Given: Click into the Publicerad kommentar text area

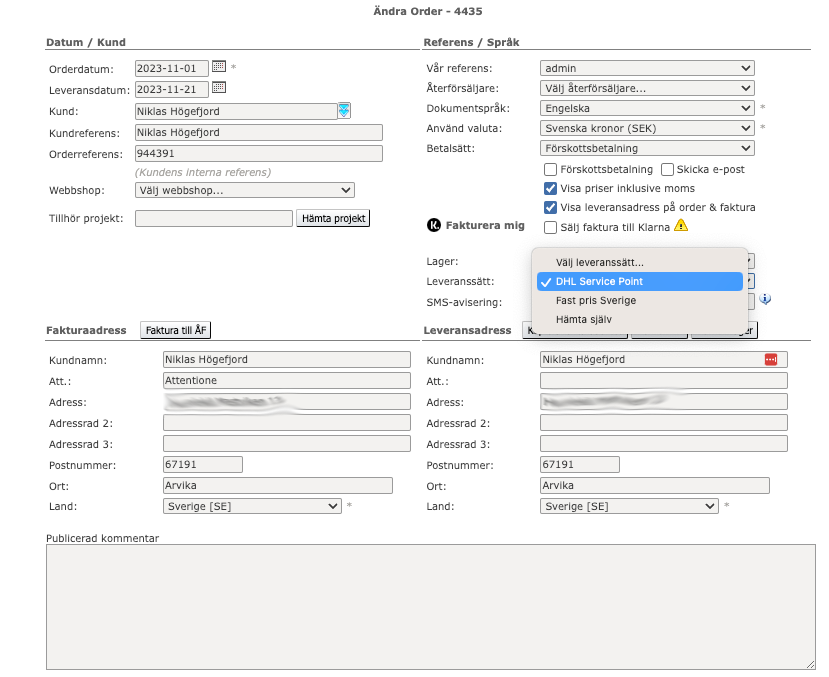Looking at the screenshot, I should point(430,606).
